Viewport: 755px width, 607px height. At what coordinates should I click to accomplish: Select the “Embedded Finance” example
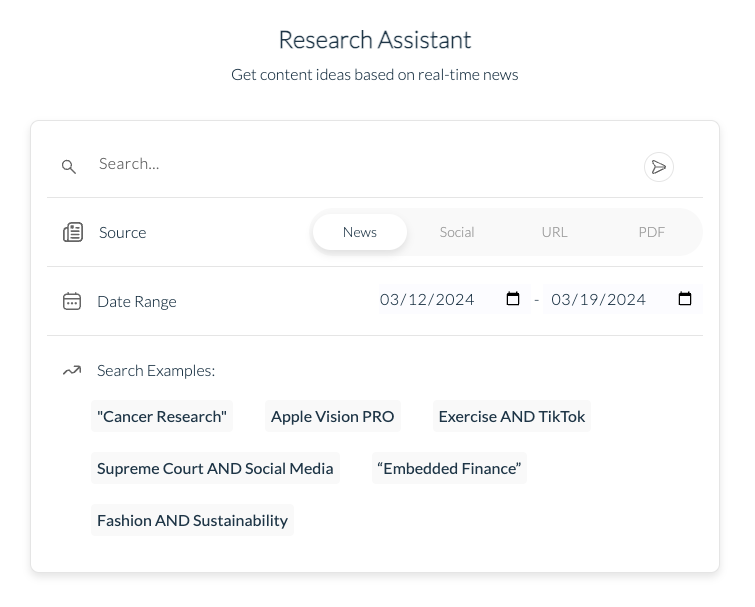coord(449,468)
